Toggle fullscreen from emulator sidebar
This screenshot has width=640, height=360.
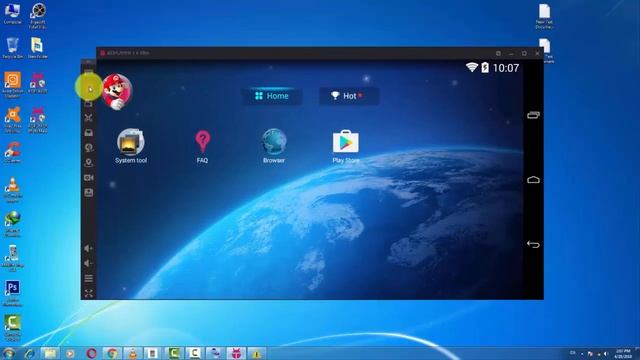coord(89,293)
